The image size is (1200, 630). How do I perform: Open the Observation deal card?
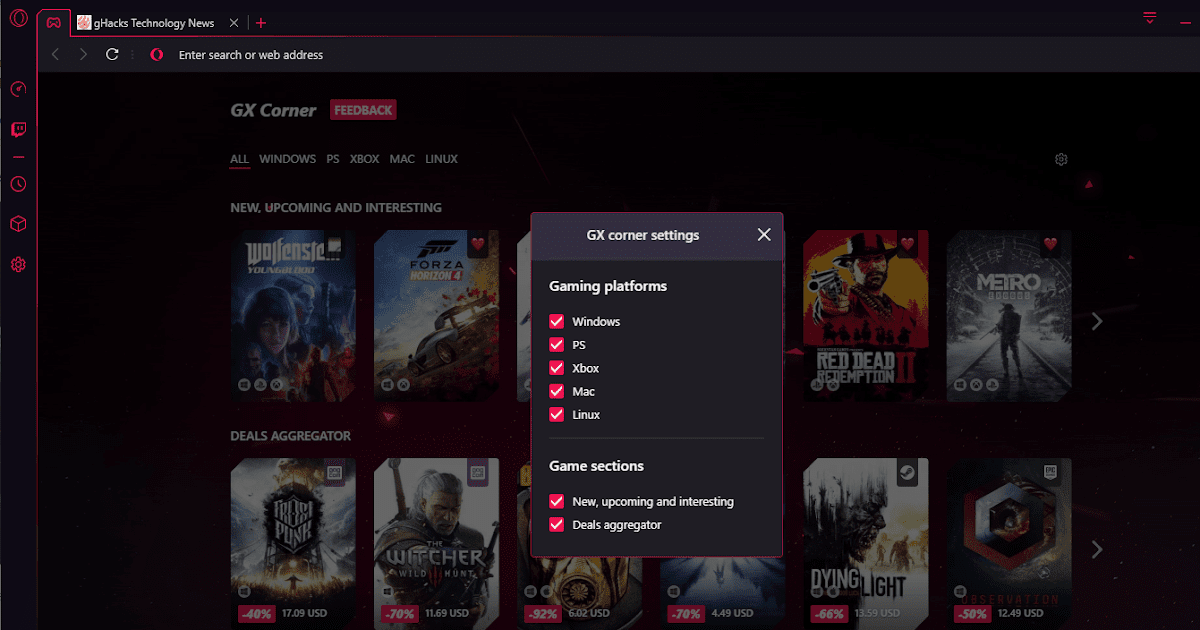(x=1009, y=543)
